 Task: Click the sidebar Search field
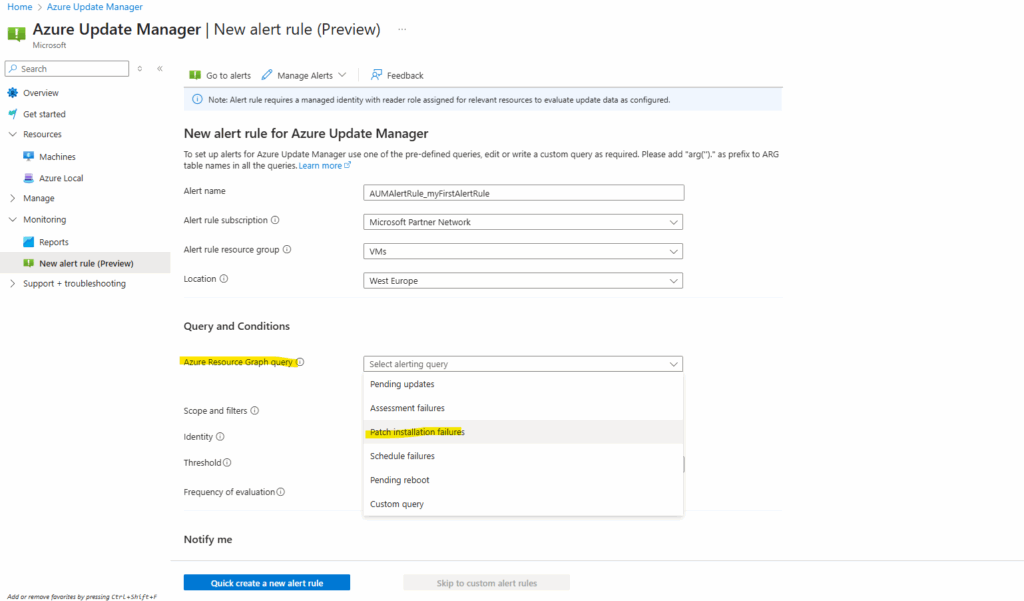point(67,69)
